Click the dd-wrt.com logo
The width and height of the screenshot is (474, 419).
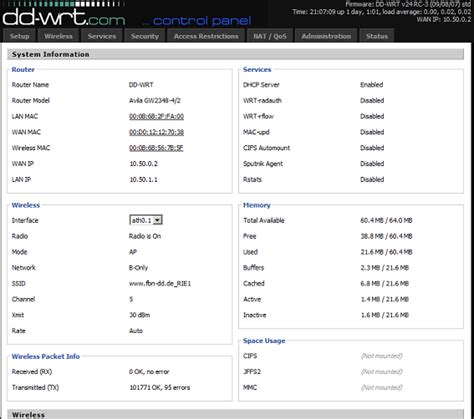click(64, 17)
